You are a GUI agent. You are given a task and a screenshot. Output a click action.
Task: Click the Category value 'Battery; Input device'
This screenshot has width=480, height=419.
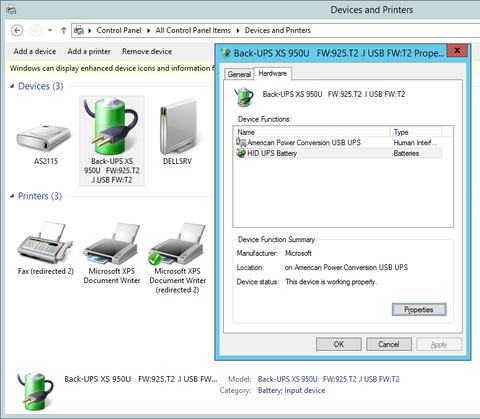tap(291, 390)
